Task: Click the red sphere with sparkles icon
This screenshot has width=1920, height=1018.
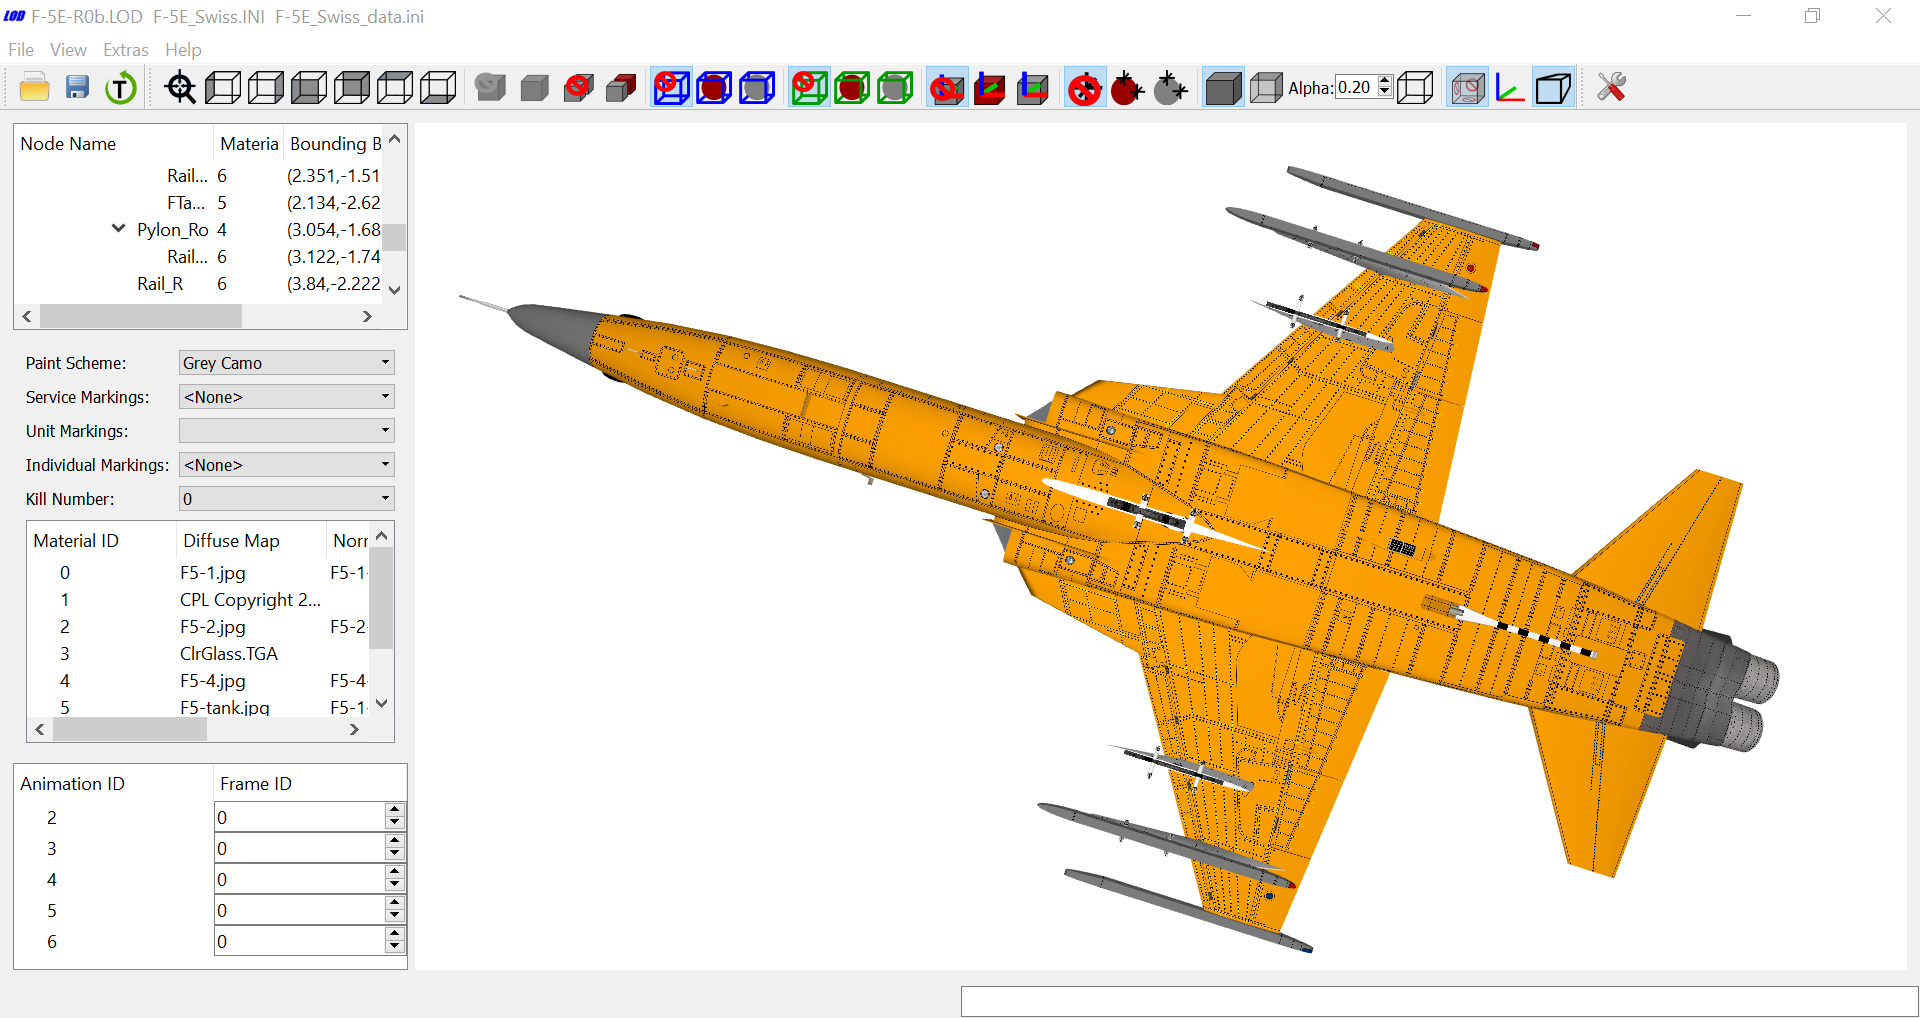Action: pyautogui.click(x=1128, y=88)
